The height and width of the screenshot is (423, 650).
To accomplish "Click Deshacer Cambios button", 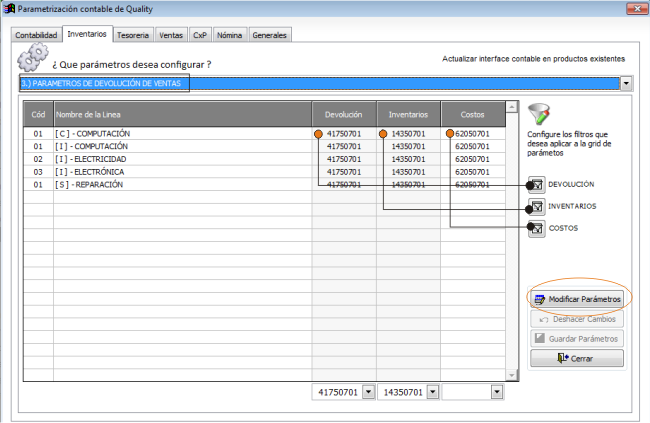I will pos(577,319).
